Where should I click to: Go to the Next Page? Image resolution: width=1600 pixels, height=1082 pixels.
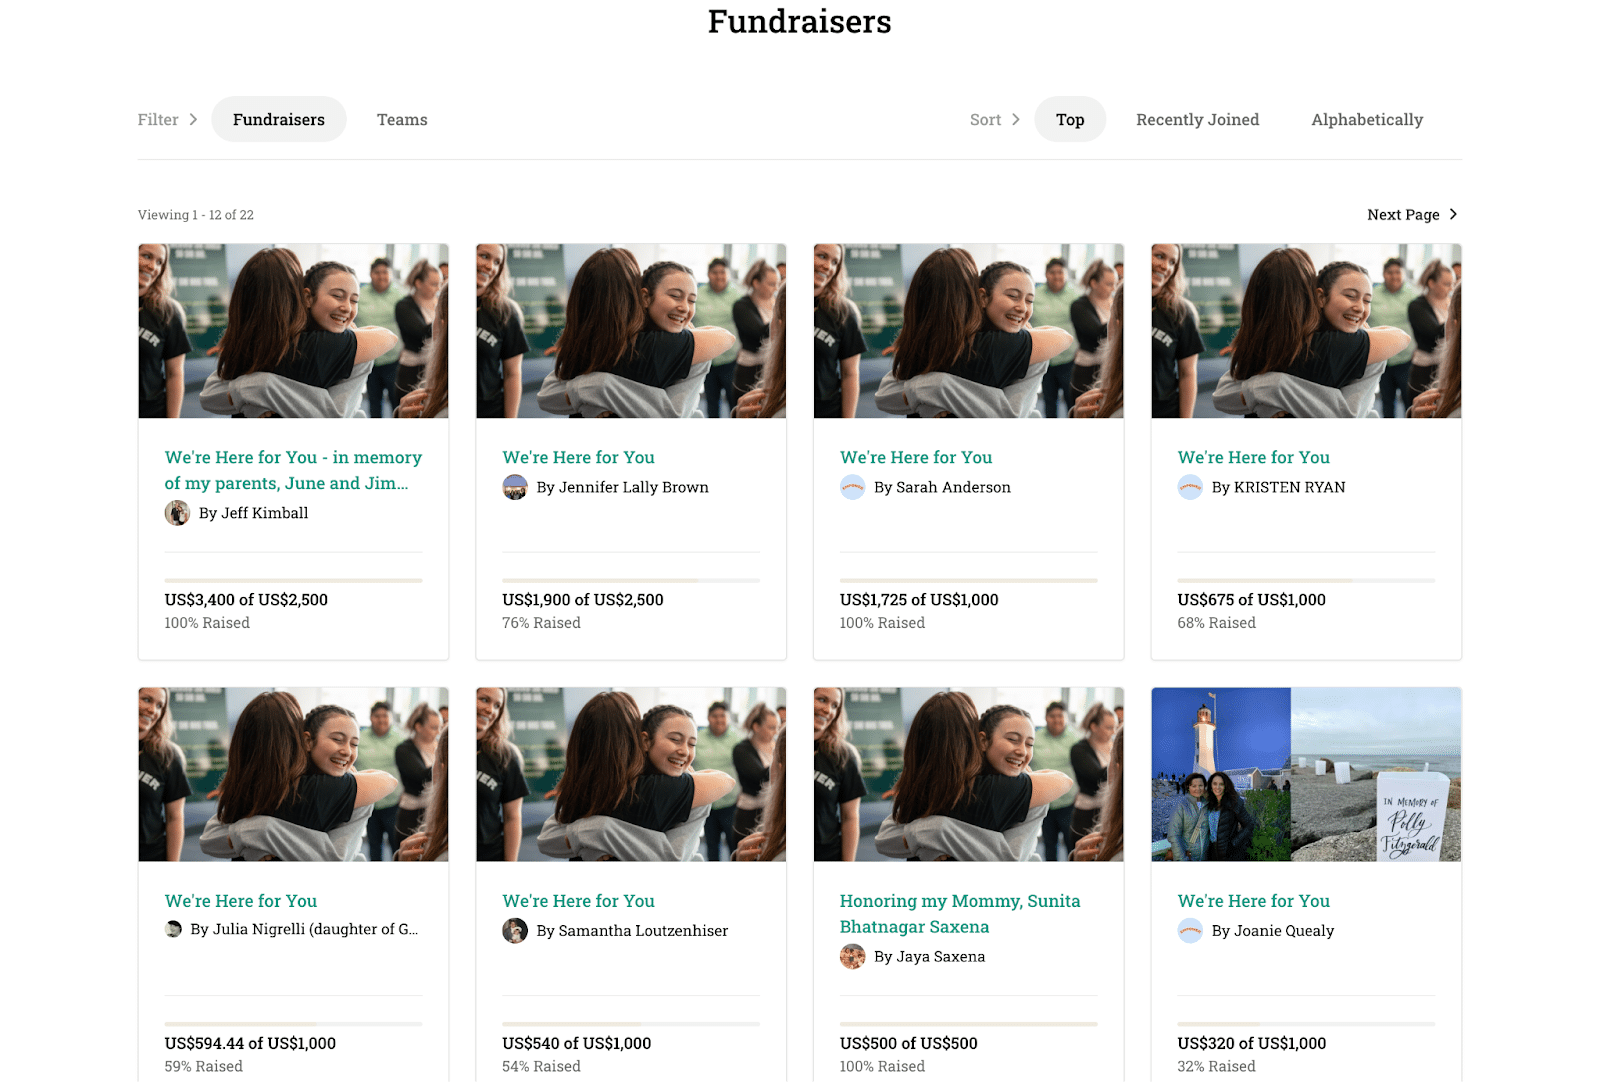click(1410, 214)
